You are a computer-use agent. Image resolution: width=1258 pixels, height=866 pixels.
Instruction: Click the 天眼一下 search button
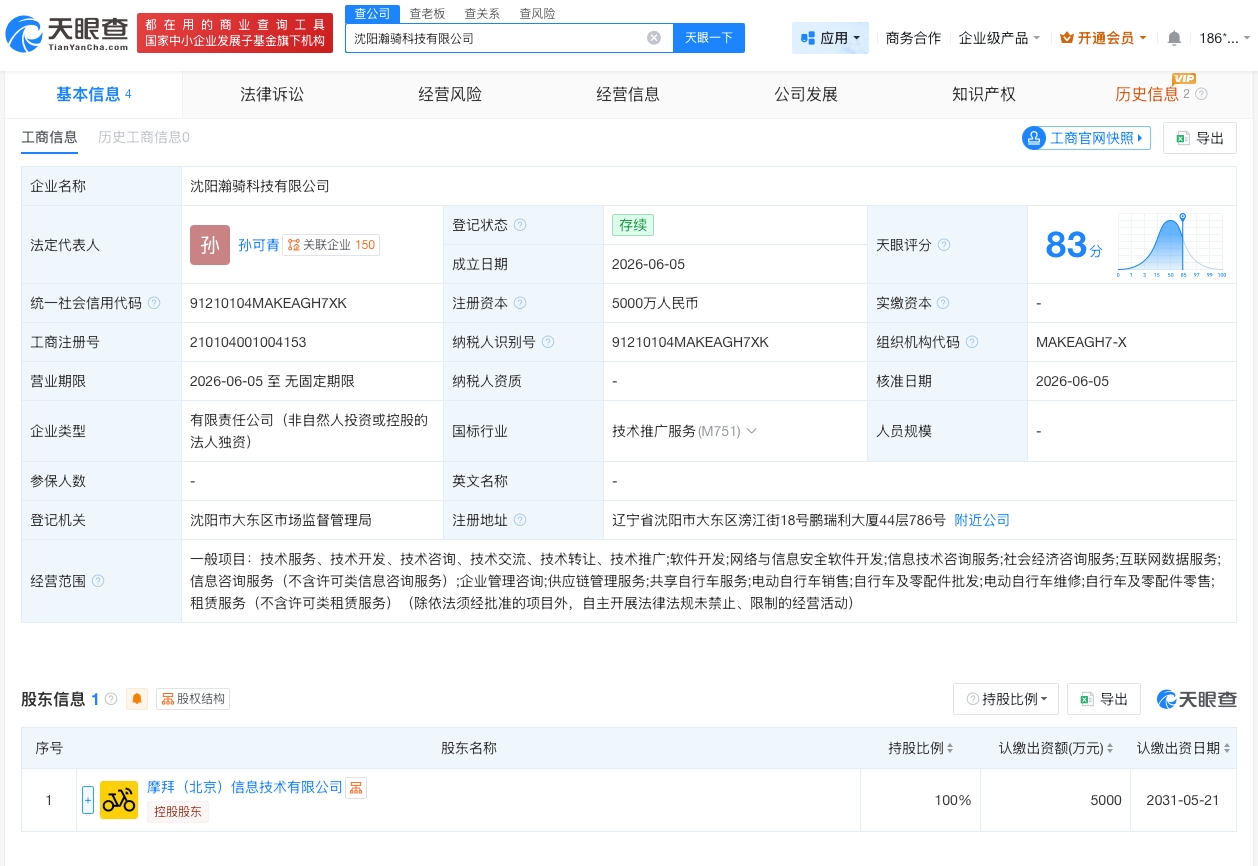709,38
